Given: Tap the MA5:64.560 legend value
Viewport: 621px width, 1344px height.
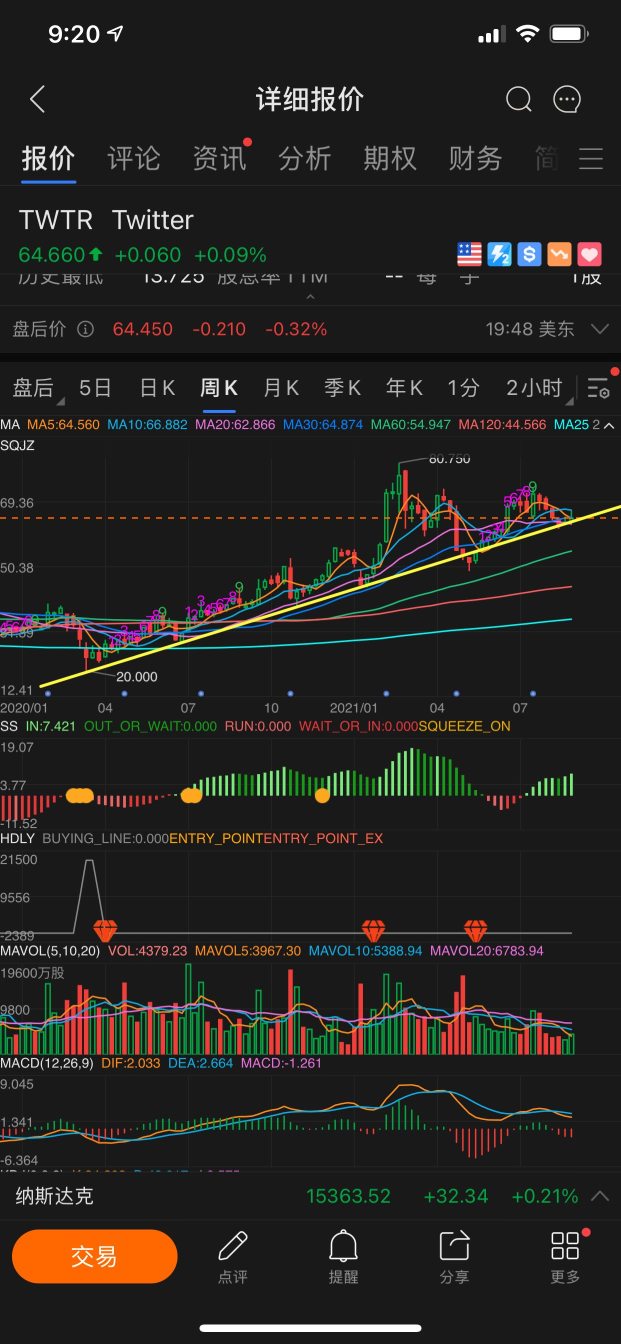Looking at the screenshot, I should 63,425.
